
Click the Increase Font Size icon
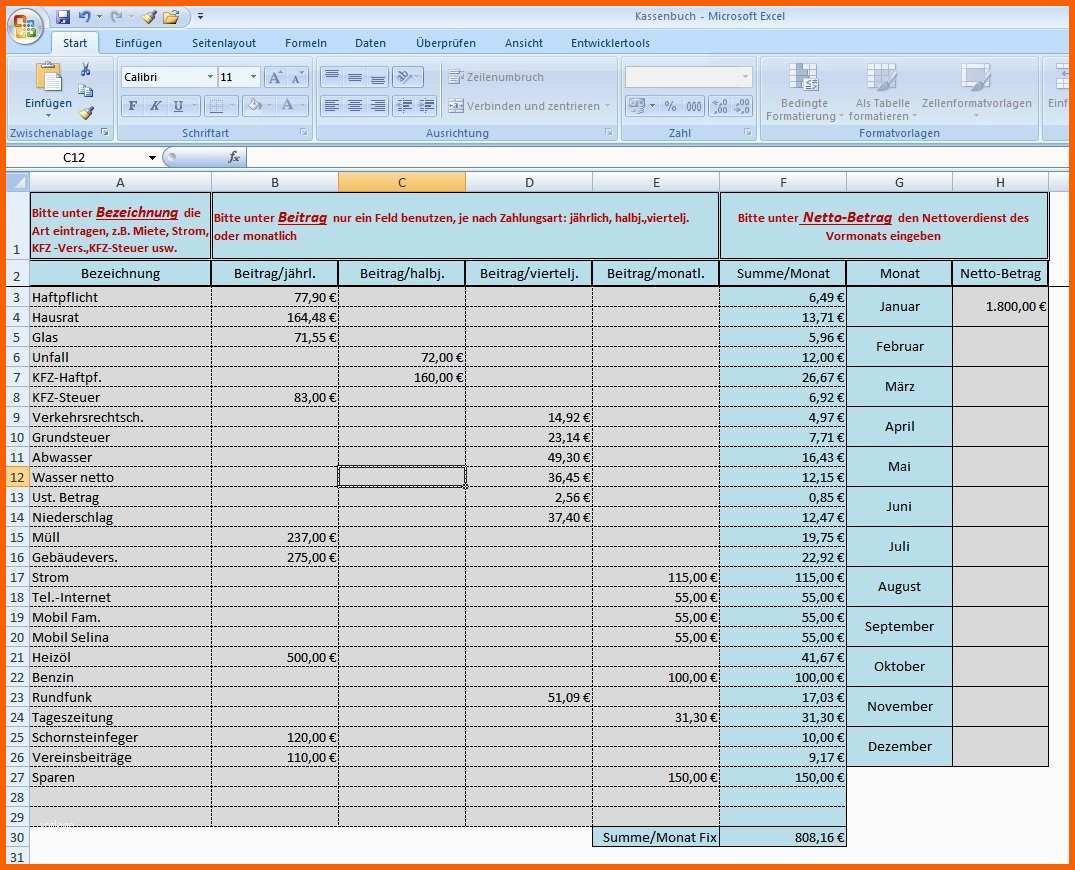pos(275,78)
